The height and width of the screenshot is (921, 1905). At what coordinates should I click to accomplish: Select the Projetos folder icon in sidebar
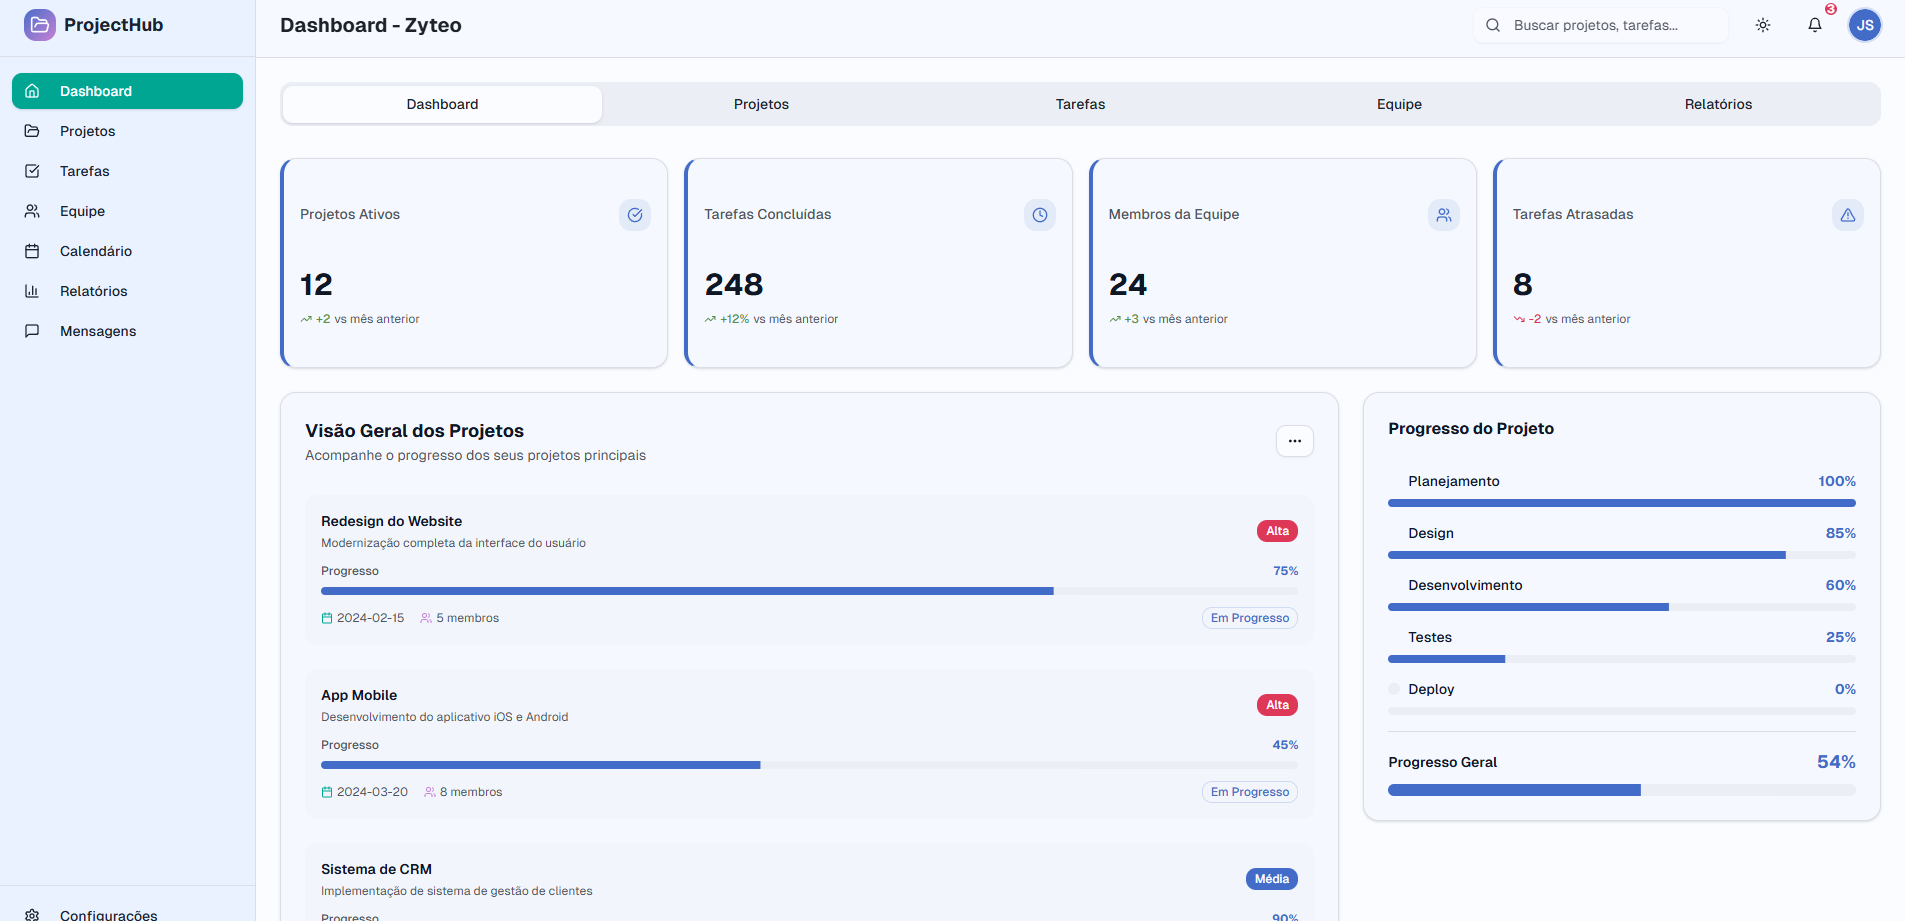click(x=33, y=131)
